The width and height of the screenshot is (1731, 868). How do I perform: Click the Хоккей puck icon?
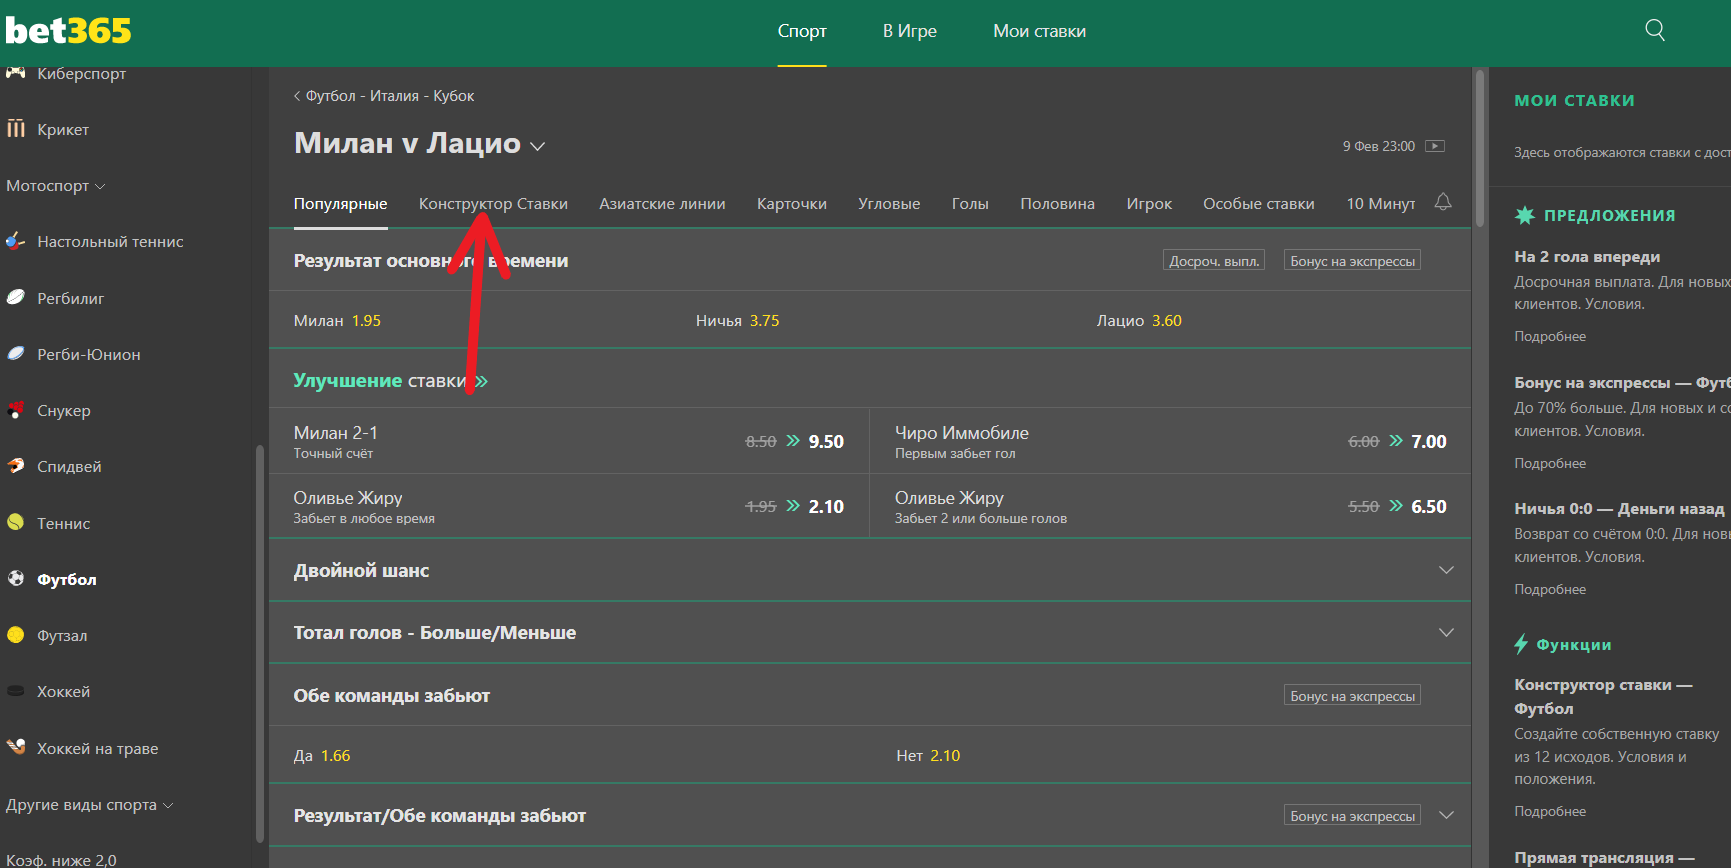[15, 691]
